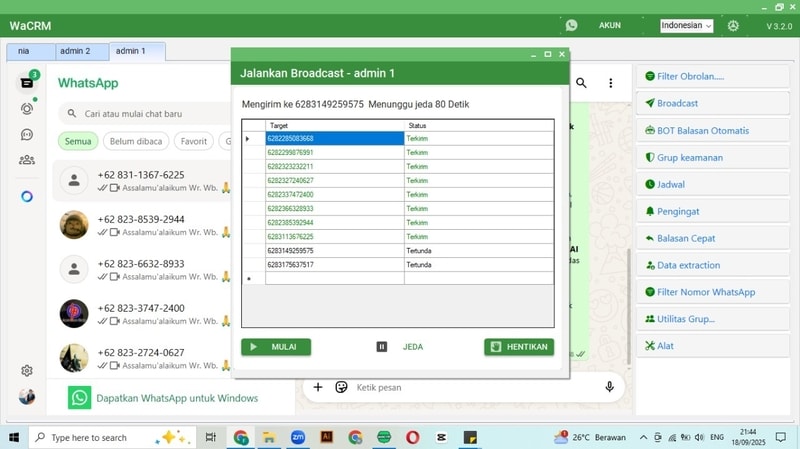Screen dimensions: 800x449
Task: Click the search magnifier in chat header
Action: 581,83
